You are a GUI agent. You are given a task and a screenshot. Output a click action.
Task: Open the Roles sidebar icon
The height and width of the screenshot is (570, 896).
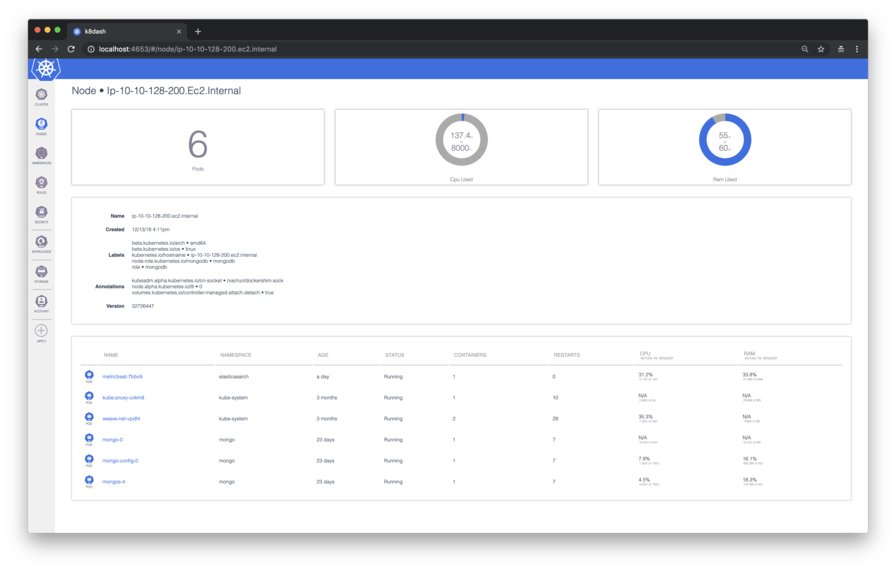point(41,184)
